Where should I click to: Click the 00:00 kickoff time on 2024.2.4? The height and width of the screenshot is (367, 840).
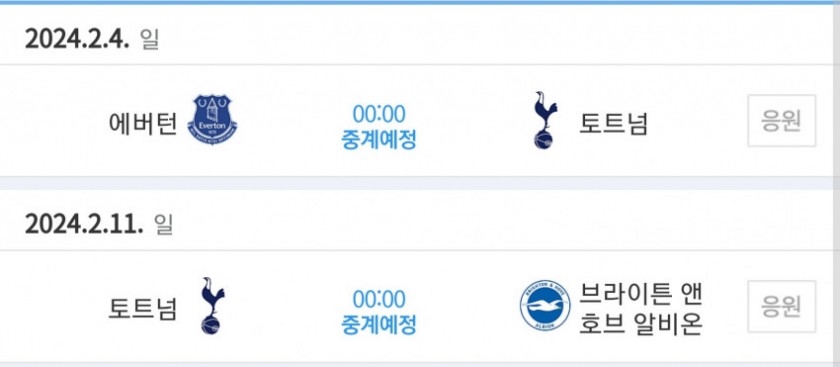pos(379,114)
